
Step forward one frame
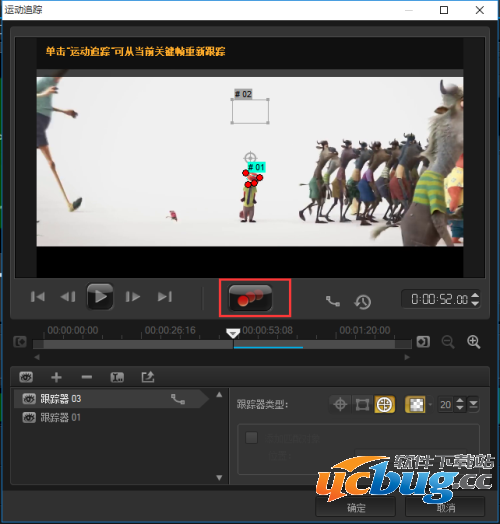pyautogui.click(x=132, y=297)
